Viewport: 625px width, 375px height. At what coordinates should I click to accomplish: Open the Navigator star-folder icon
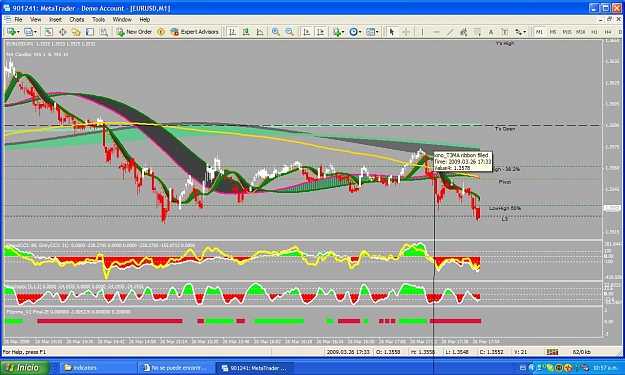click(x=76, y=31)
